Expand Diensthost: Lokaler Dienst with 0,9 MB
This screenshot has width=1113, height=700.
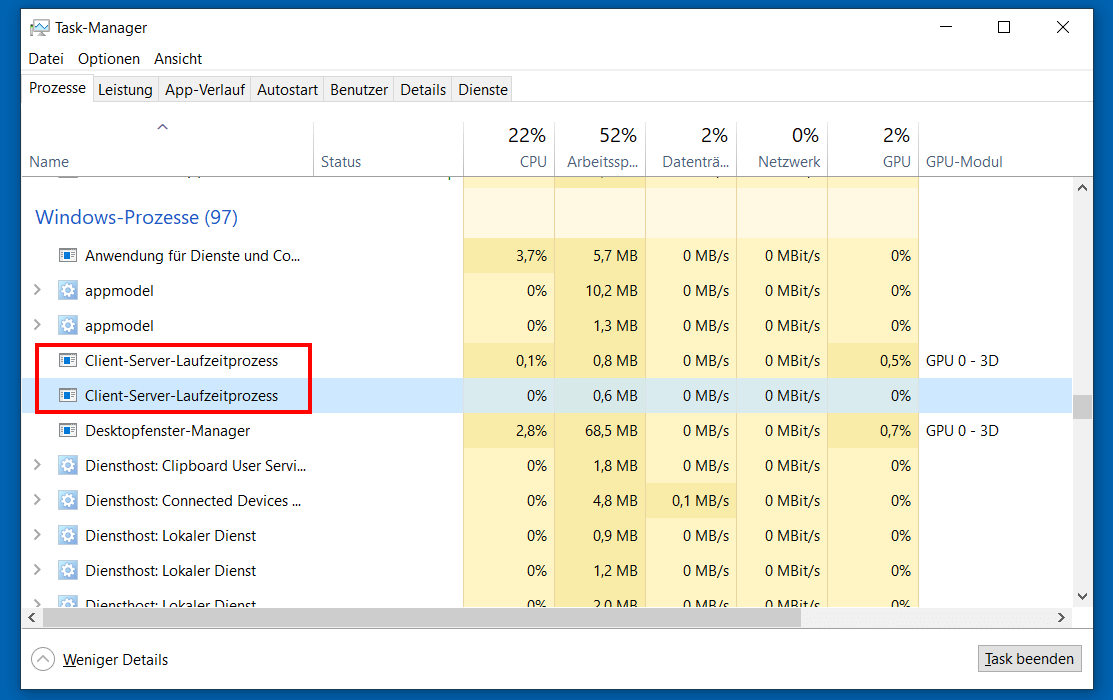tap(38, 535)
